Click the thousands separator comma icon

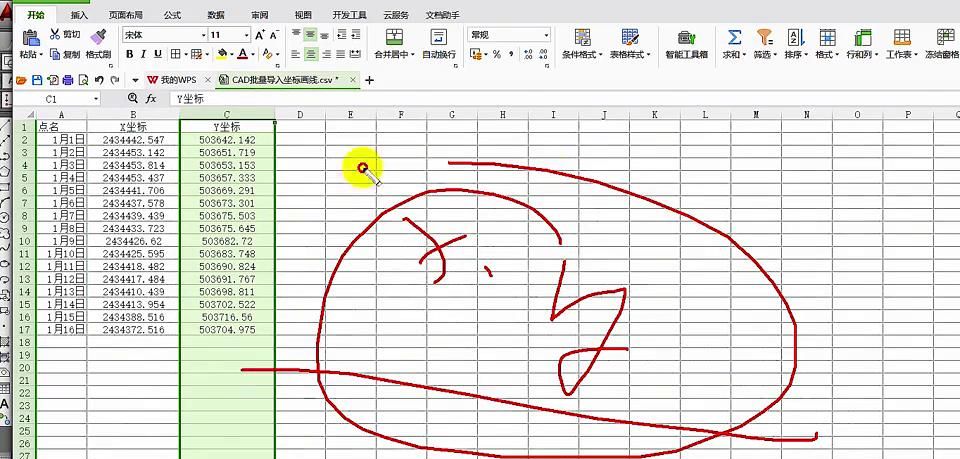tap(510, 54)
